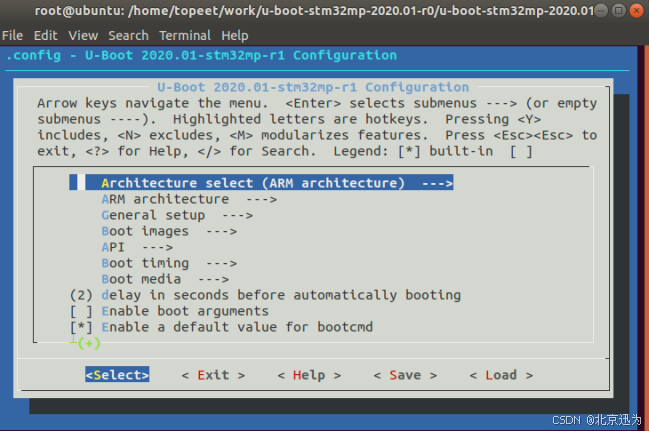Screen dimensions: 649x432
Task: Click the dialog title U-Boot Configuration
Action: click(313, 87)
